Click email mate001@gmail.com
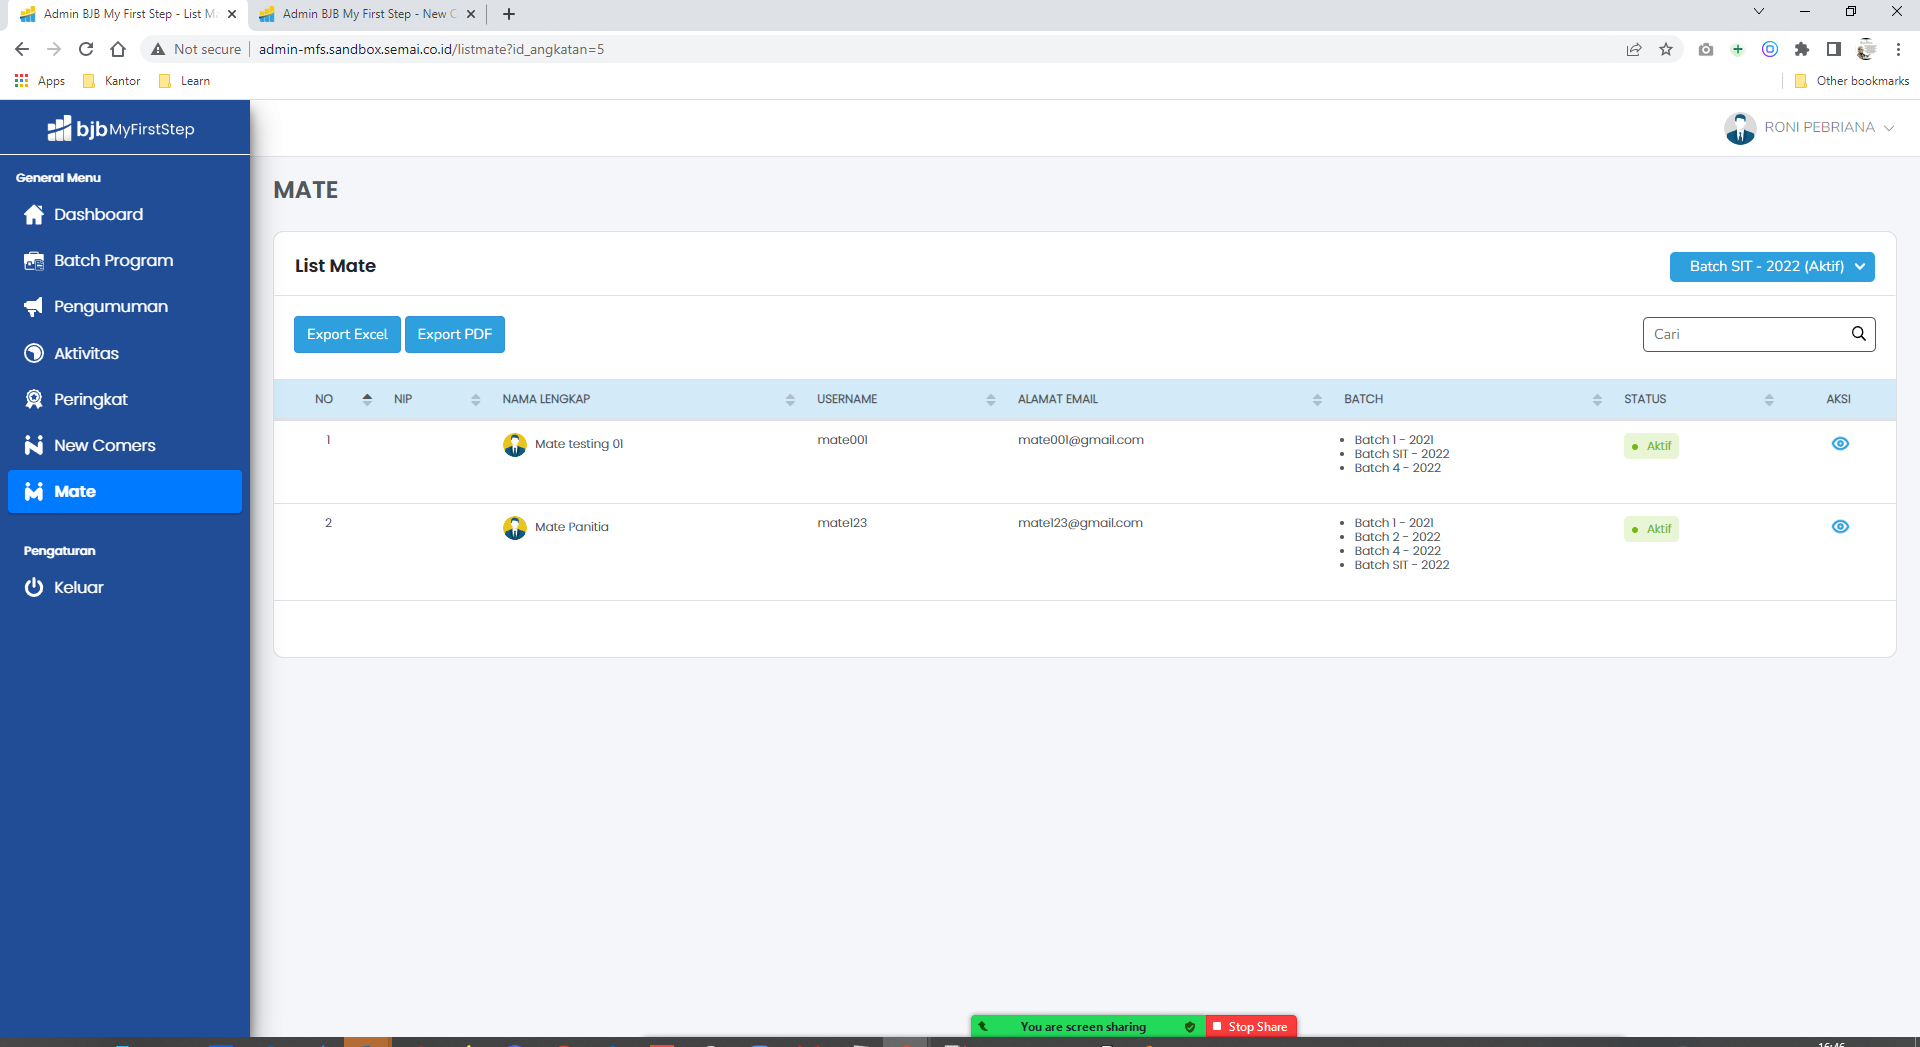The height and width of the screenshot is (1047, 1920). (1081, 440)
